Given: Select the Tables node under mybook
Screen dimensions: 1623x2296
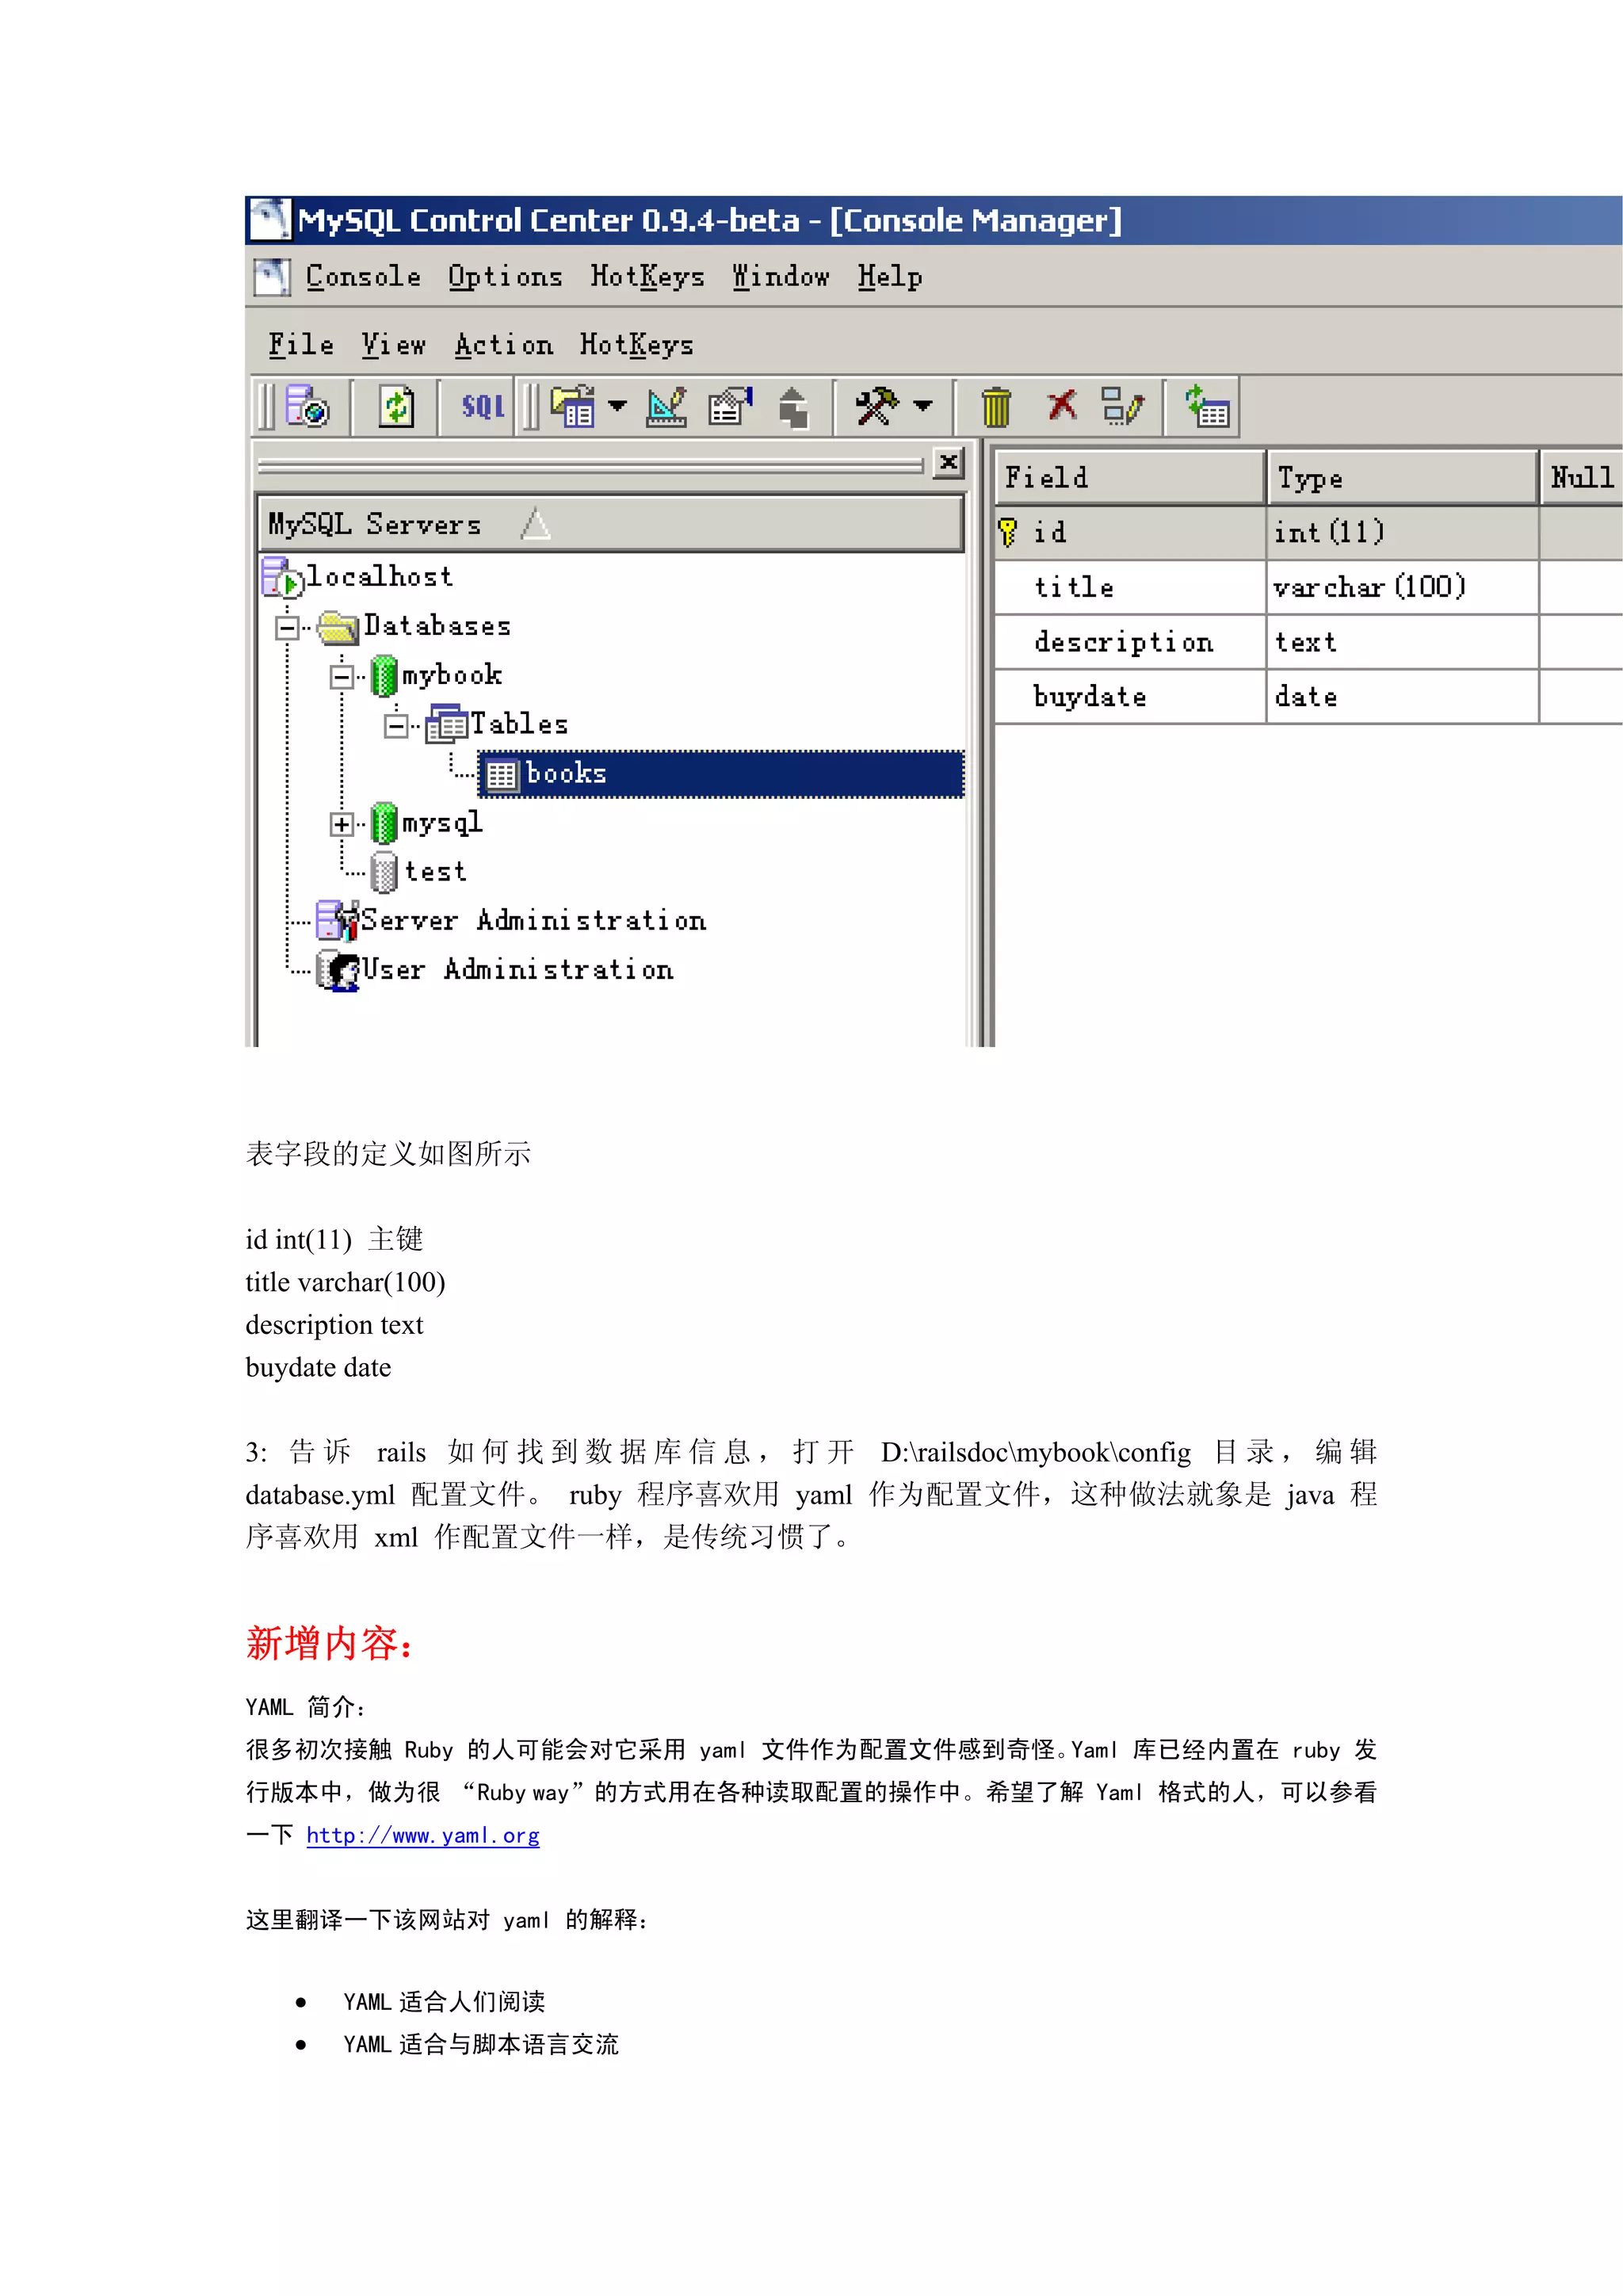Looking at the screenshot, I should pyautogui.click(x=518, y=724).
